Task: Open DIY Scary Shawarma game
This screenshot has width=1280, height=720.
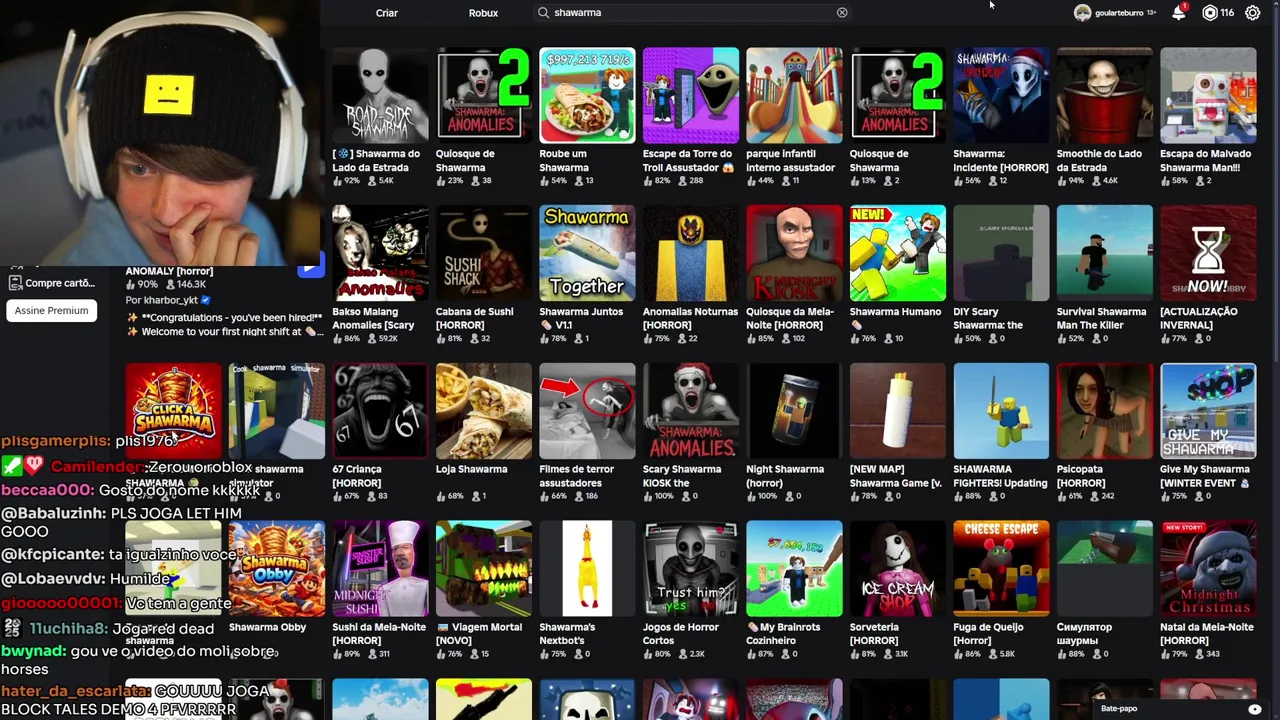Action: 1001,253
